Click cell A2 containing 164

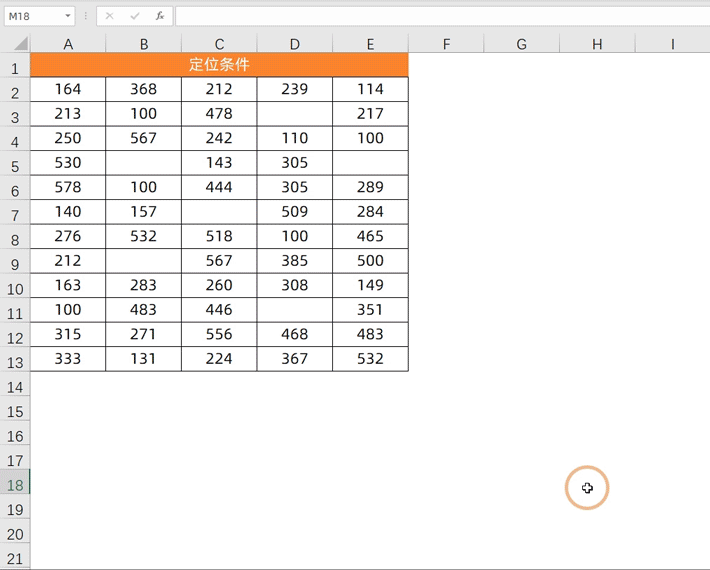tap(68, 89)
